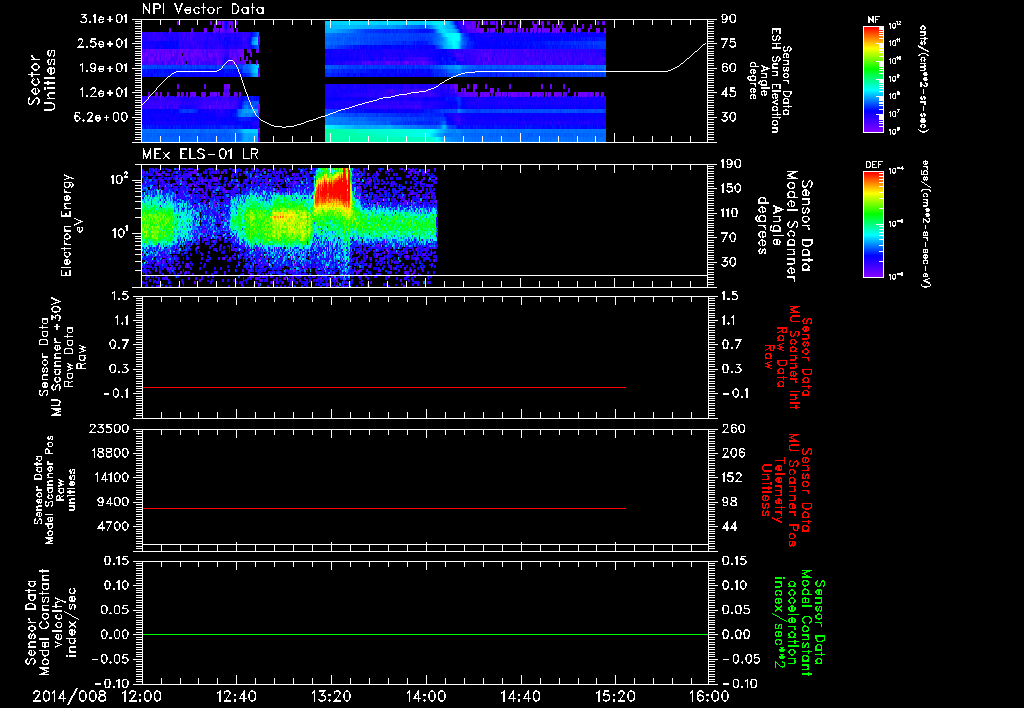Image resolution: width=1024 pixels, height=708 pixels.
Task: Click the '2.5e+01' sector tick label
Action: point(105,43)
